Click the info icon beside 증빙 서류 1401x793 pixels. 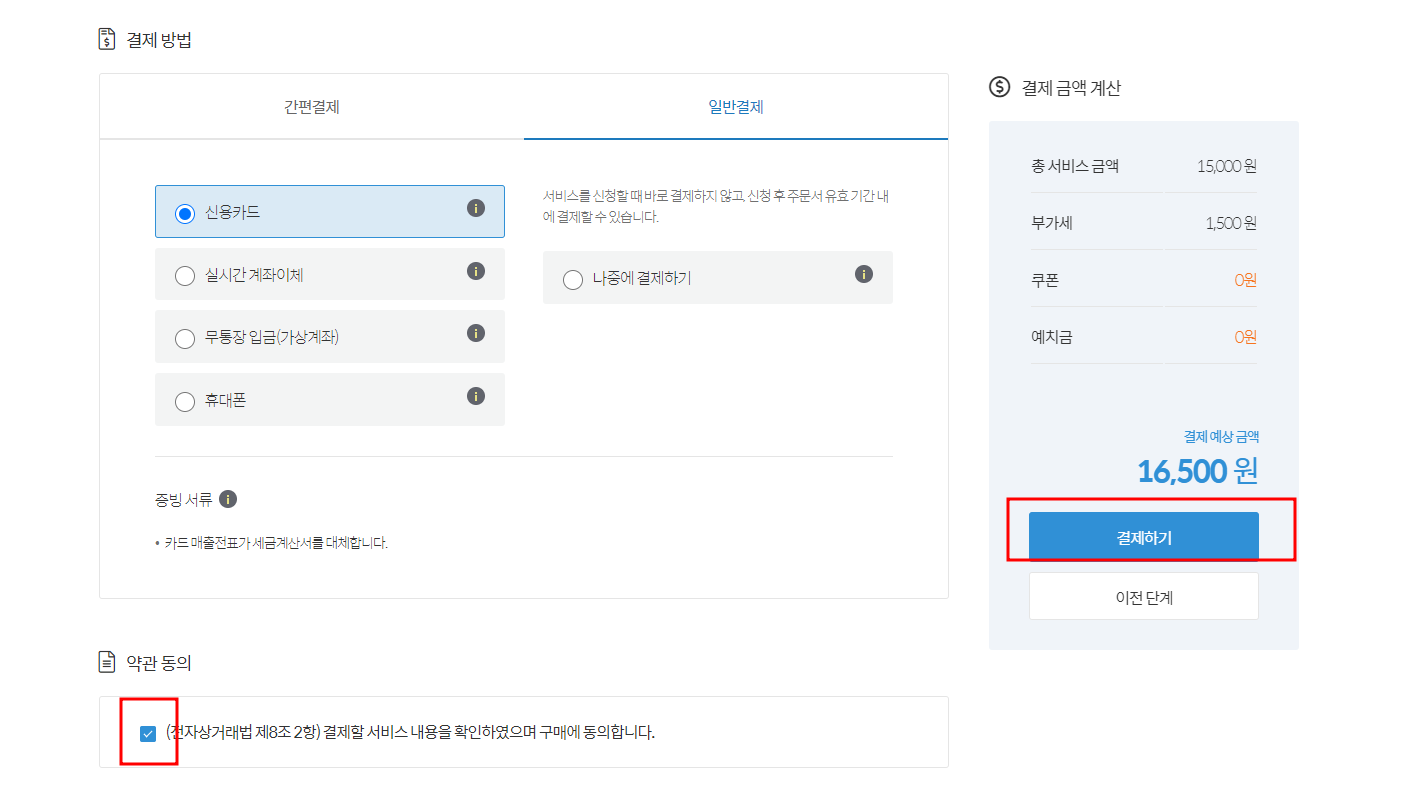[227, 498]
